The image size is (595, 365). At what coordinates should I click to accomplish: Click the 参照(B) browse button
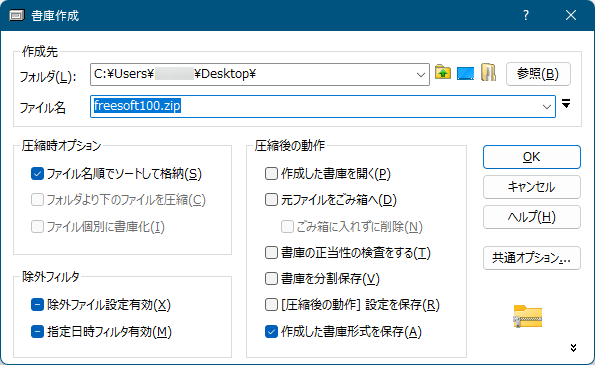[538, 74]
